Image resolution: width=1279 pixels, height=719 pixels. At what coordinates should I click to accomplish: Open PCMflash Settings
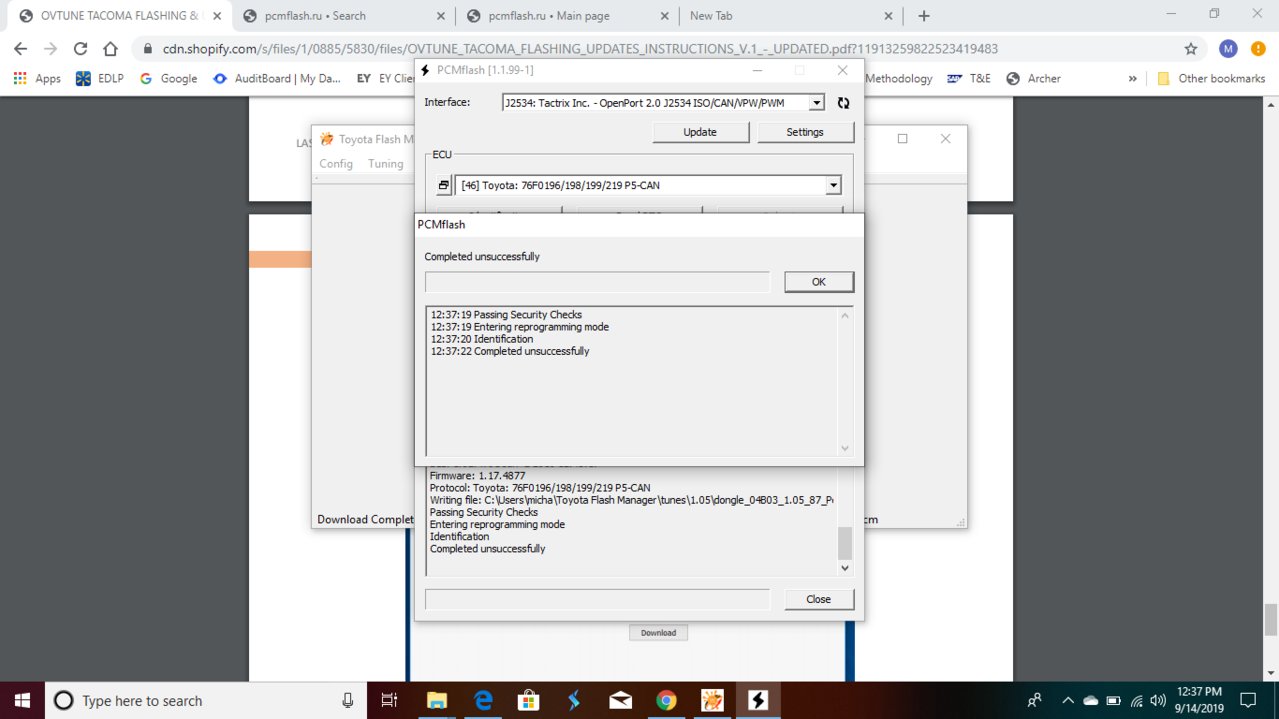pos(805,132)
